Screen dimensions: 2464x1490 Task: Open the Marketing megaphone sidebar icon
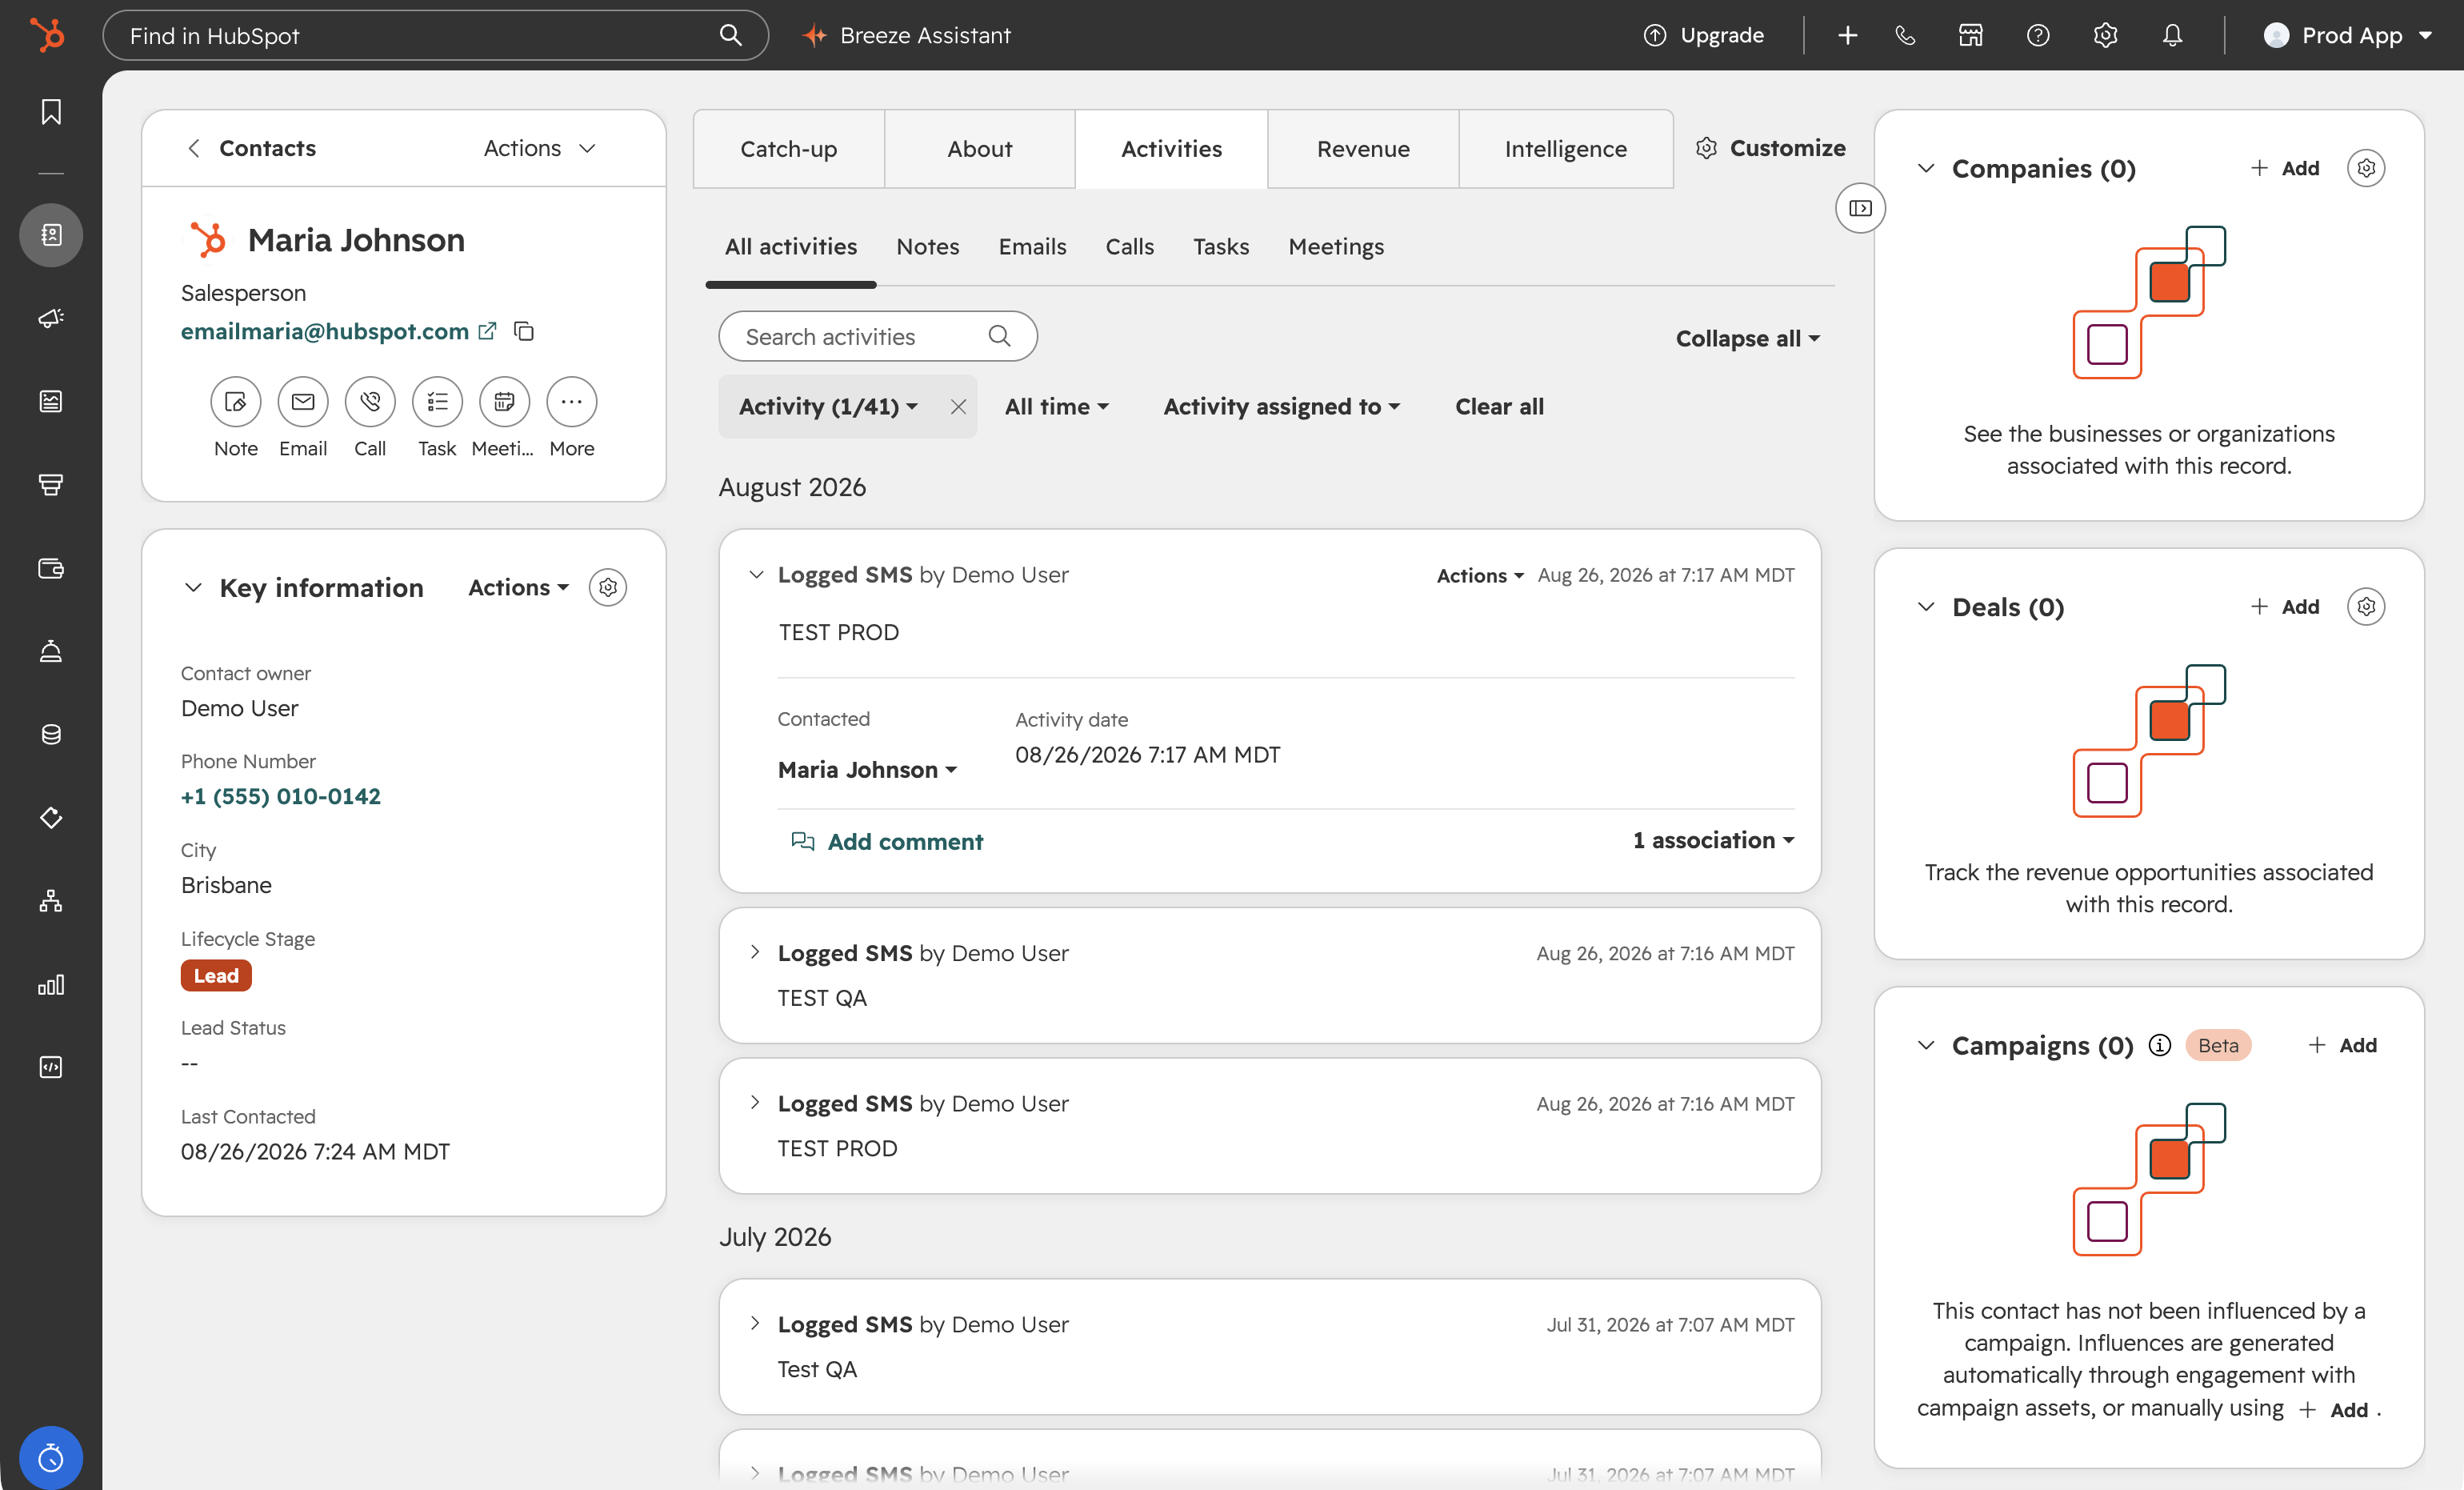pyautogui.click(x=51, y=318)
